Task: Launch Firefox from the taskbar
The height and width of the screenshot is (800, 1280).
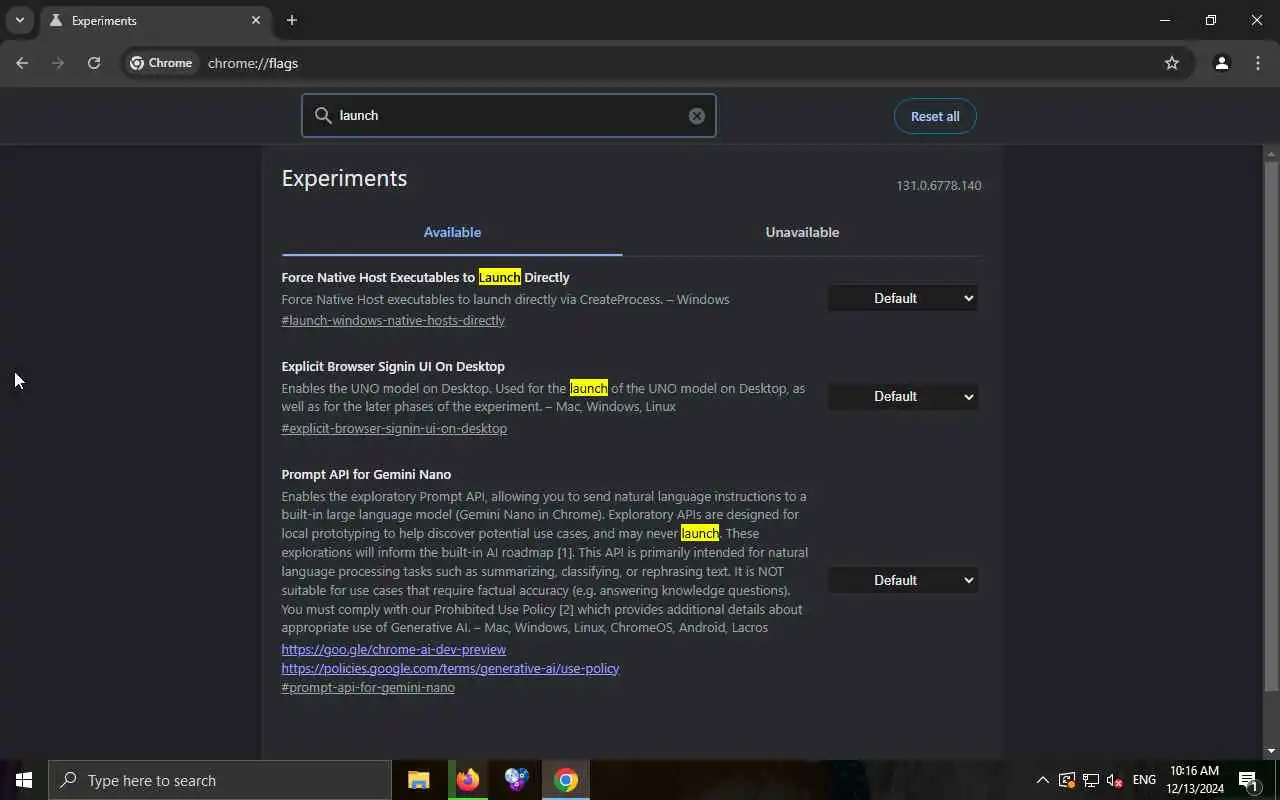Action: (467, 780)
